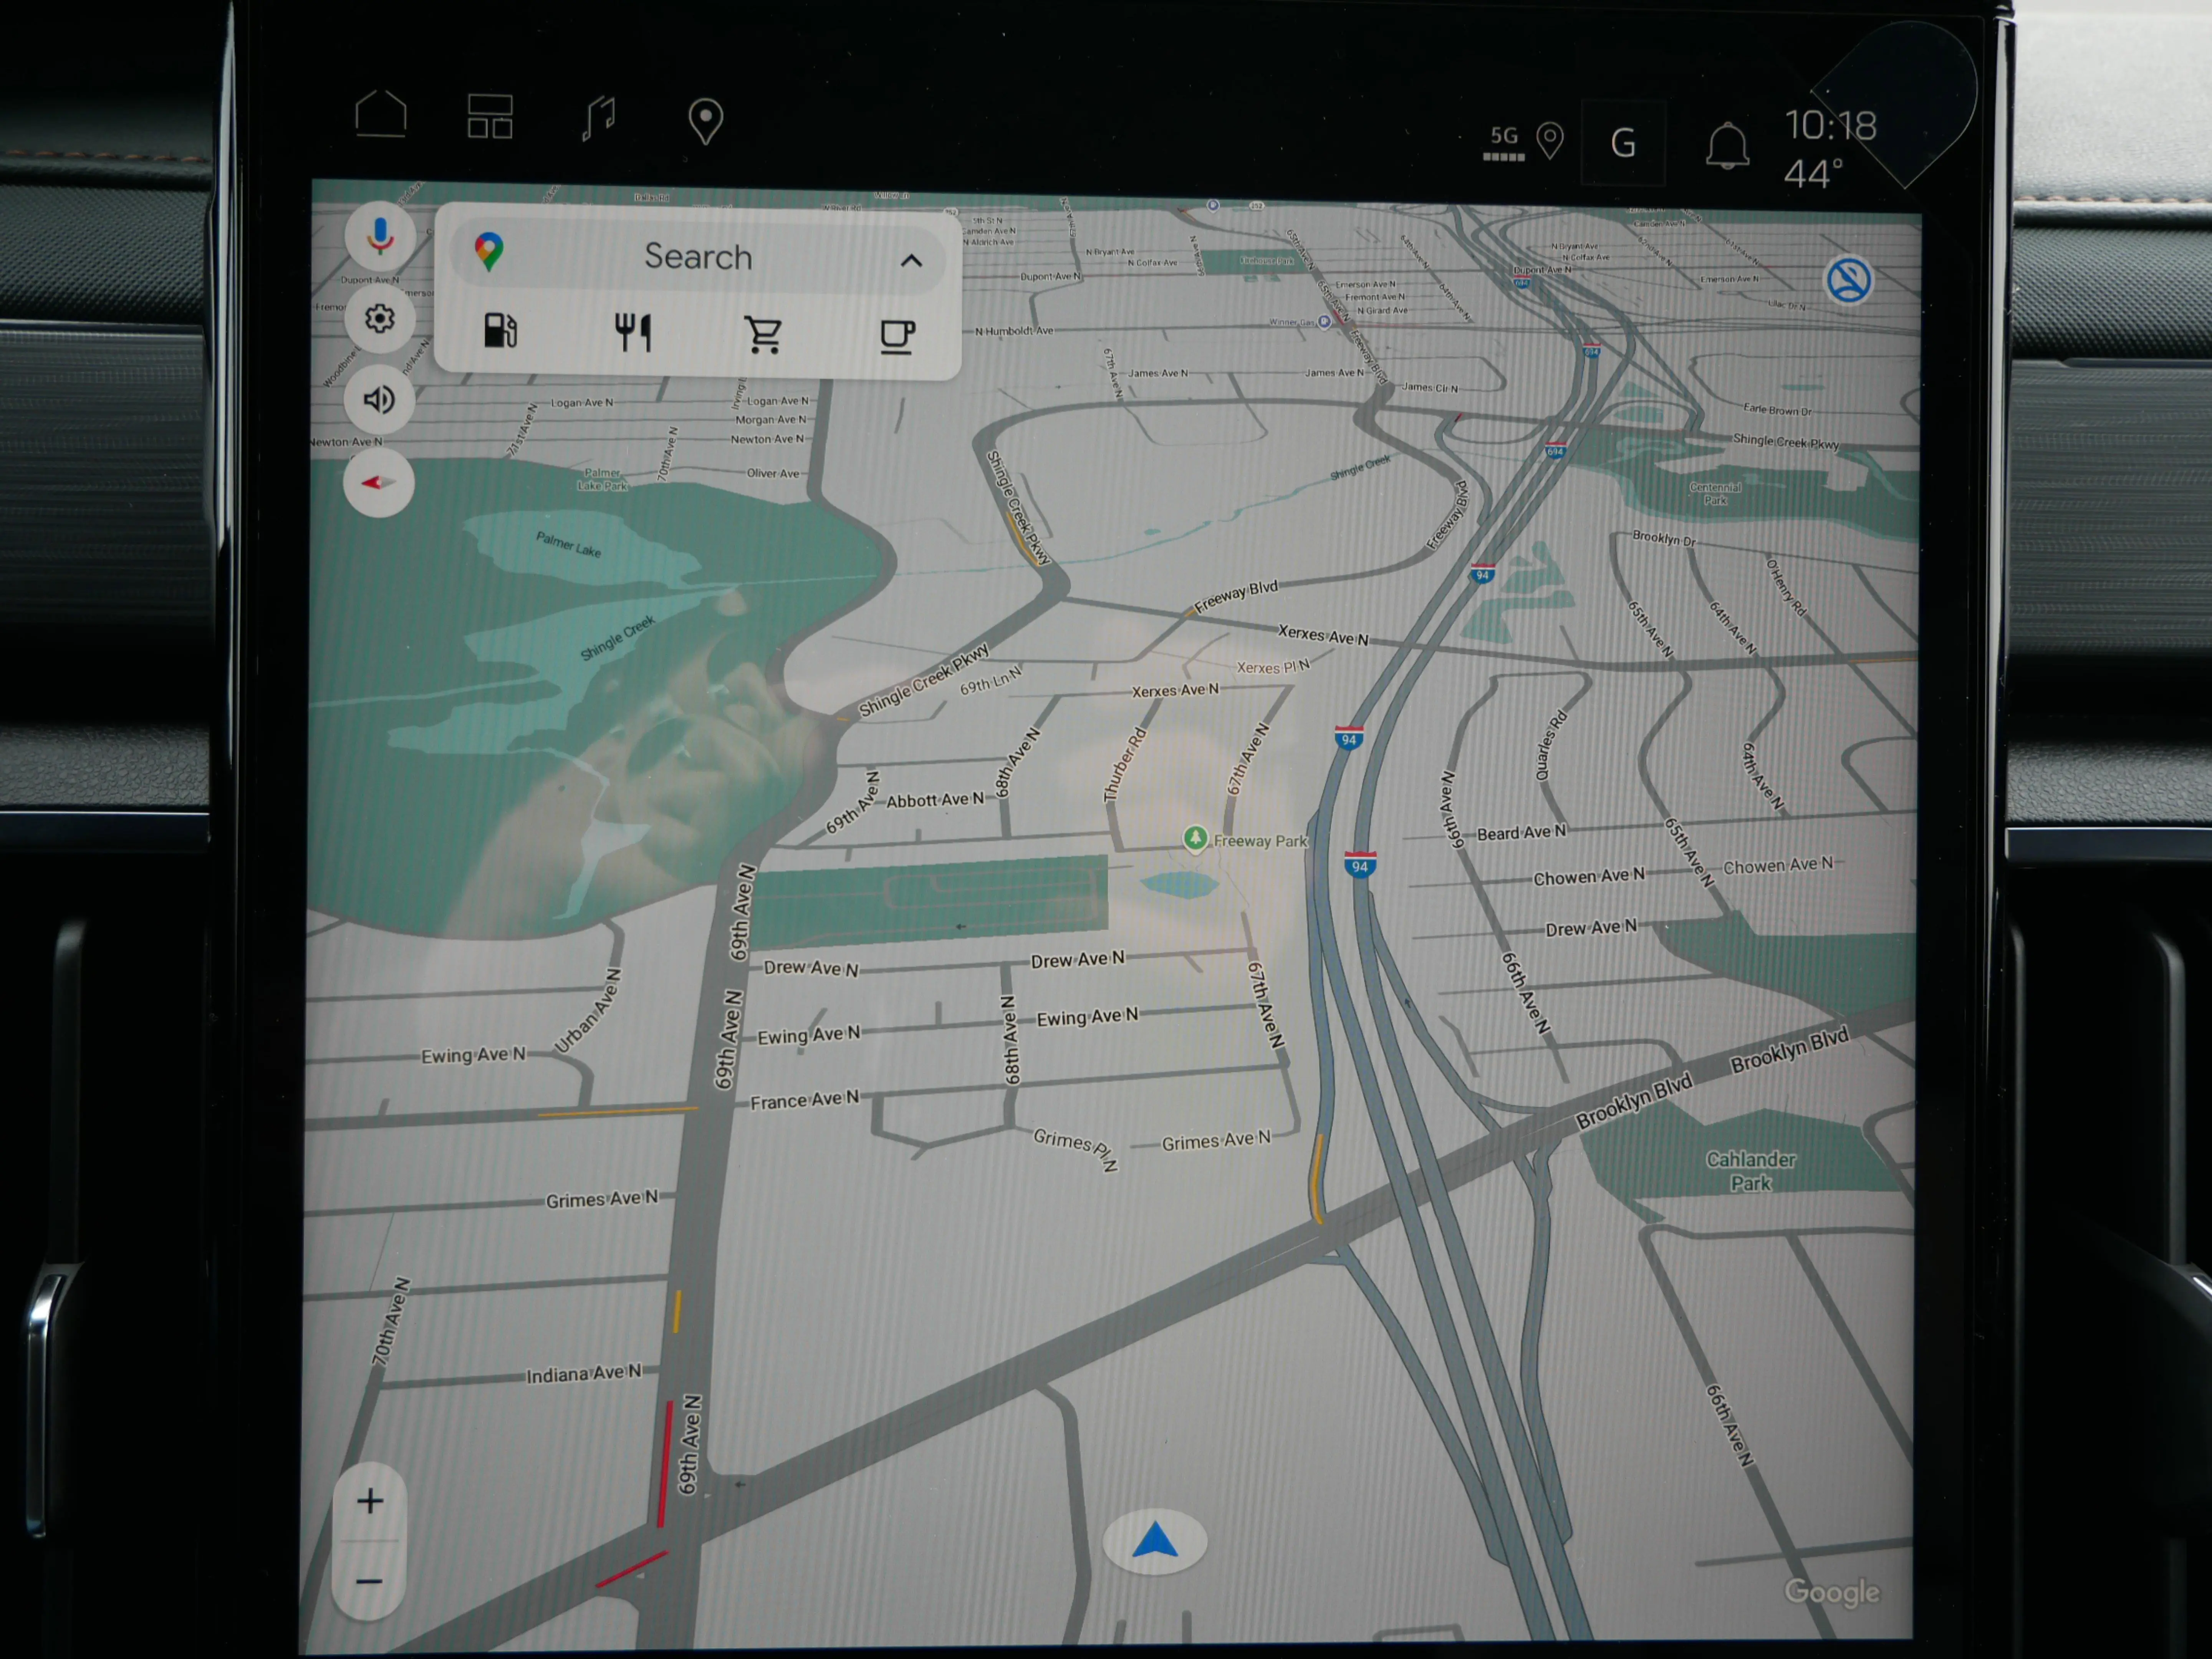
Task: Tap the O'Henry Rd street label
Action: pos(1786,587)
